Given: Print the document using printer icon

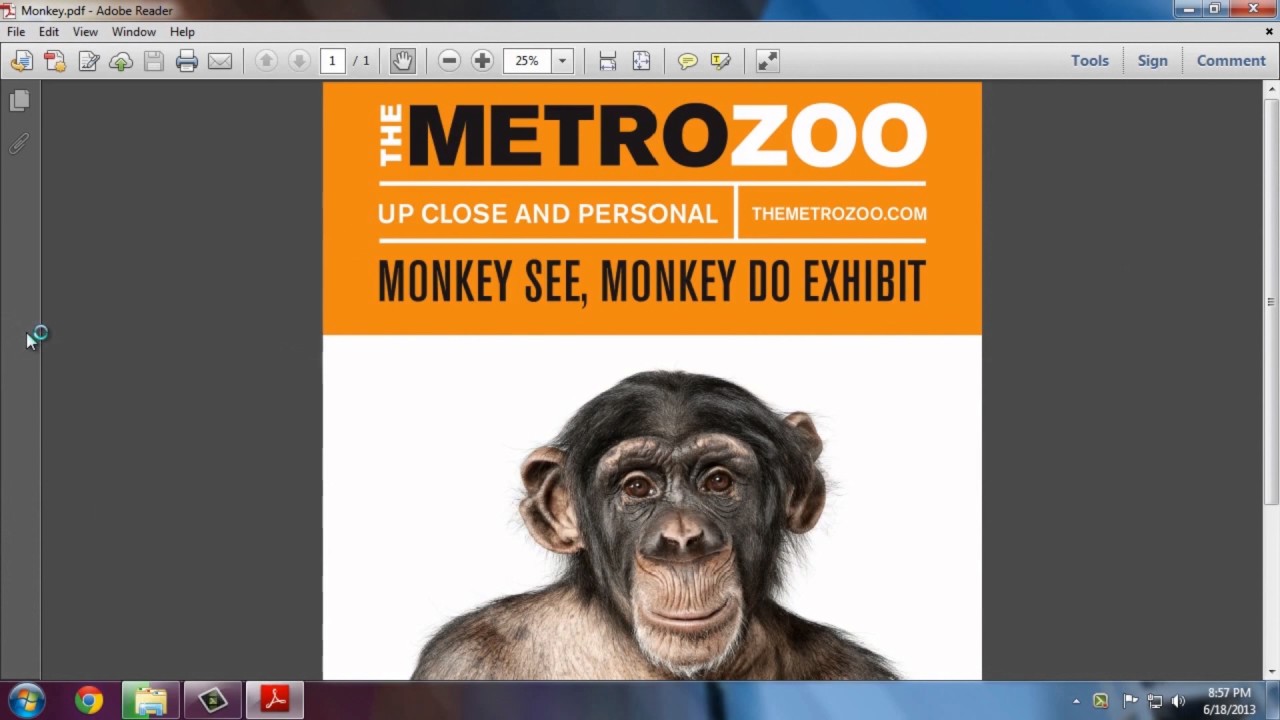Looking at the screenshot, I should pyautogui.click(x=187, y=61).
